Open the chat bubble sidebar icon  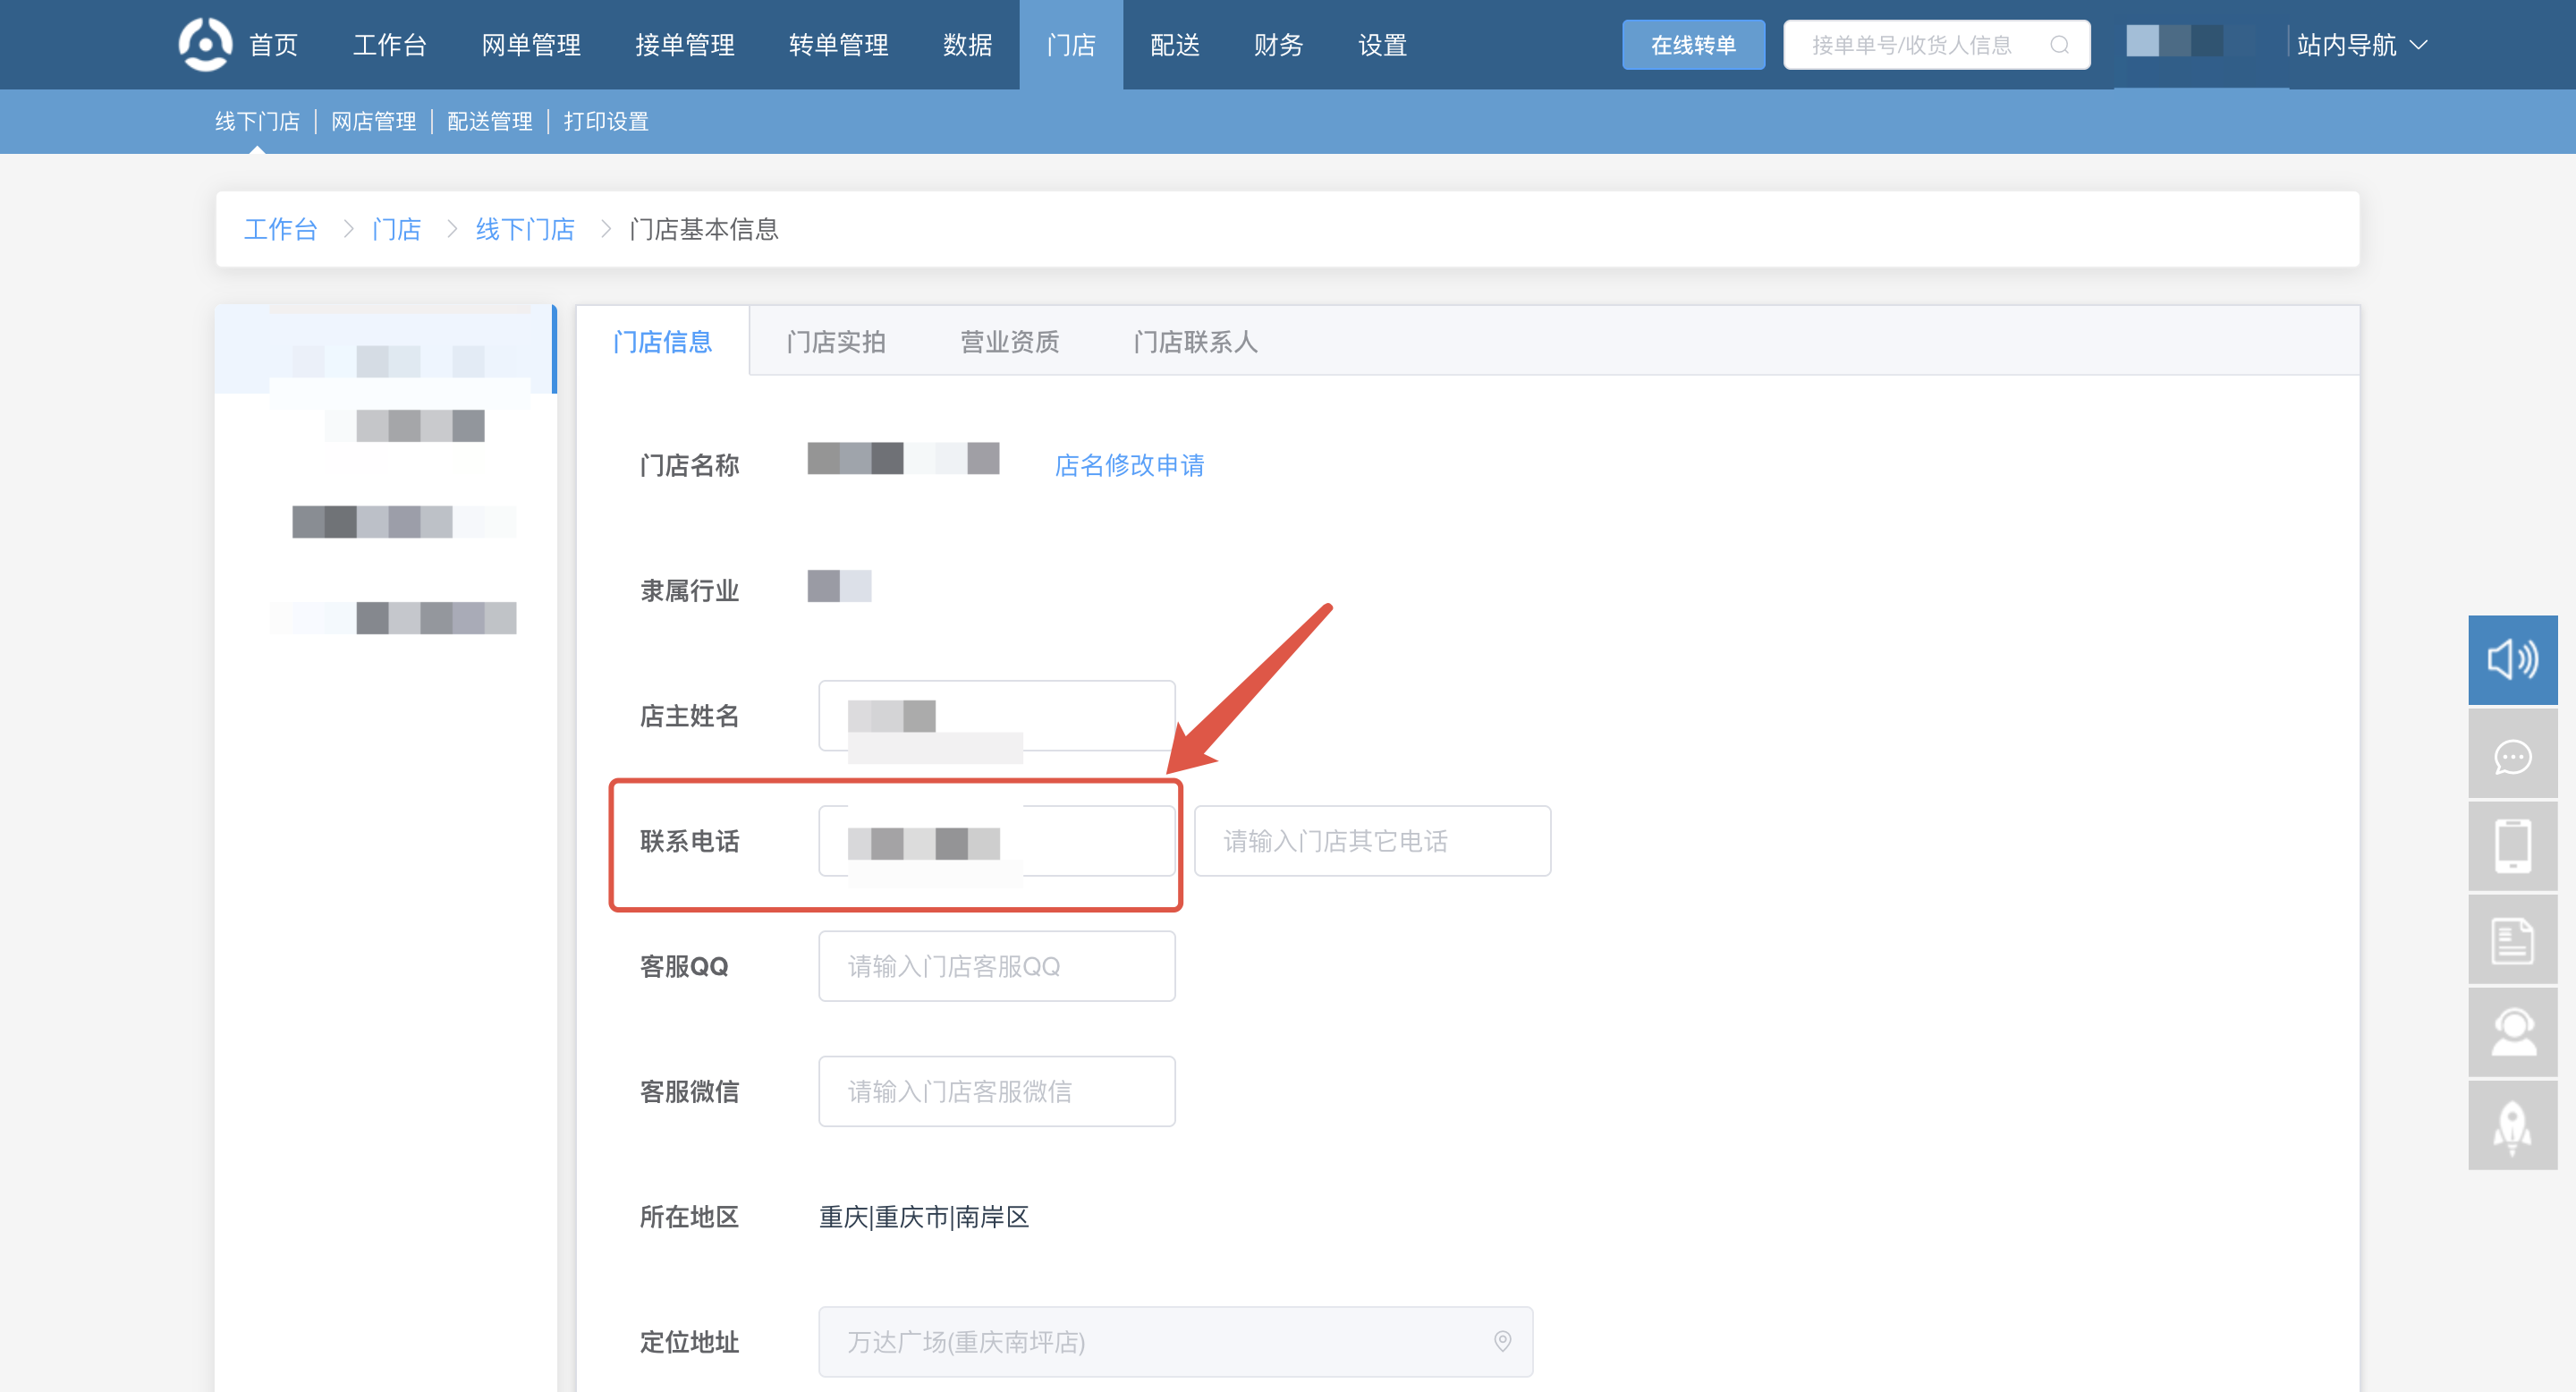pyautogui.click(x=2512, y=756)
